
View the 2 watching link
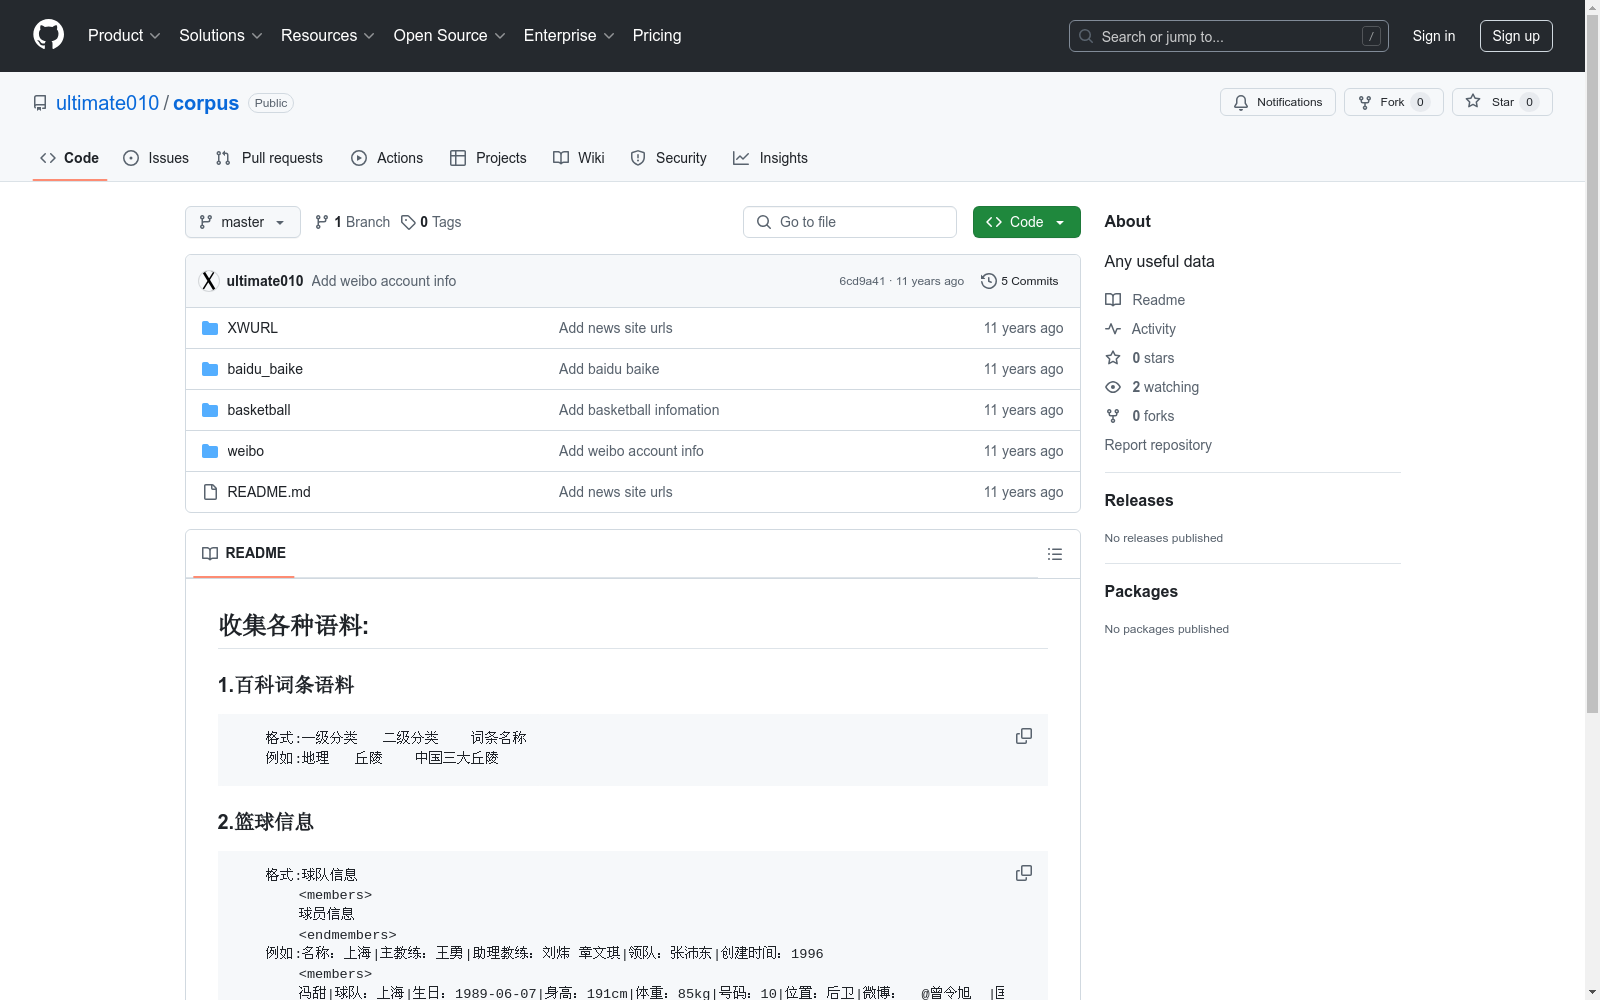(1152, 387)
